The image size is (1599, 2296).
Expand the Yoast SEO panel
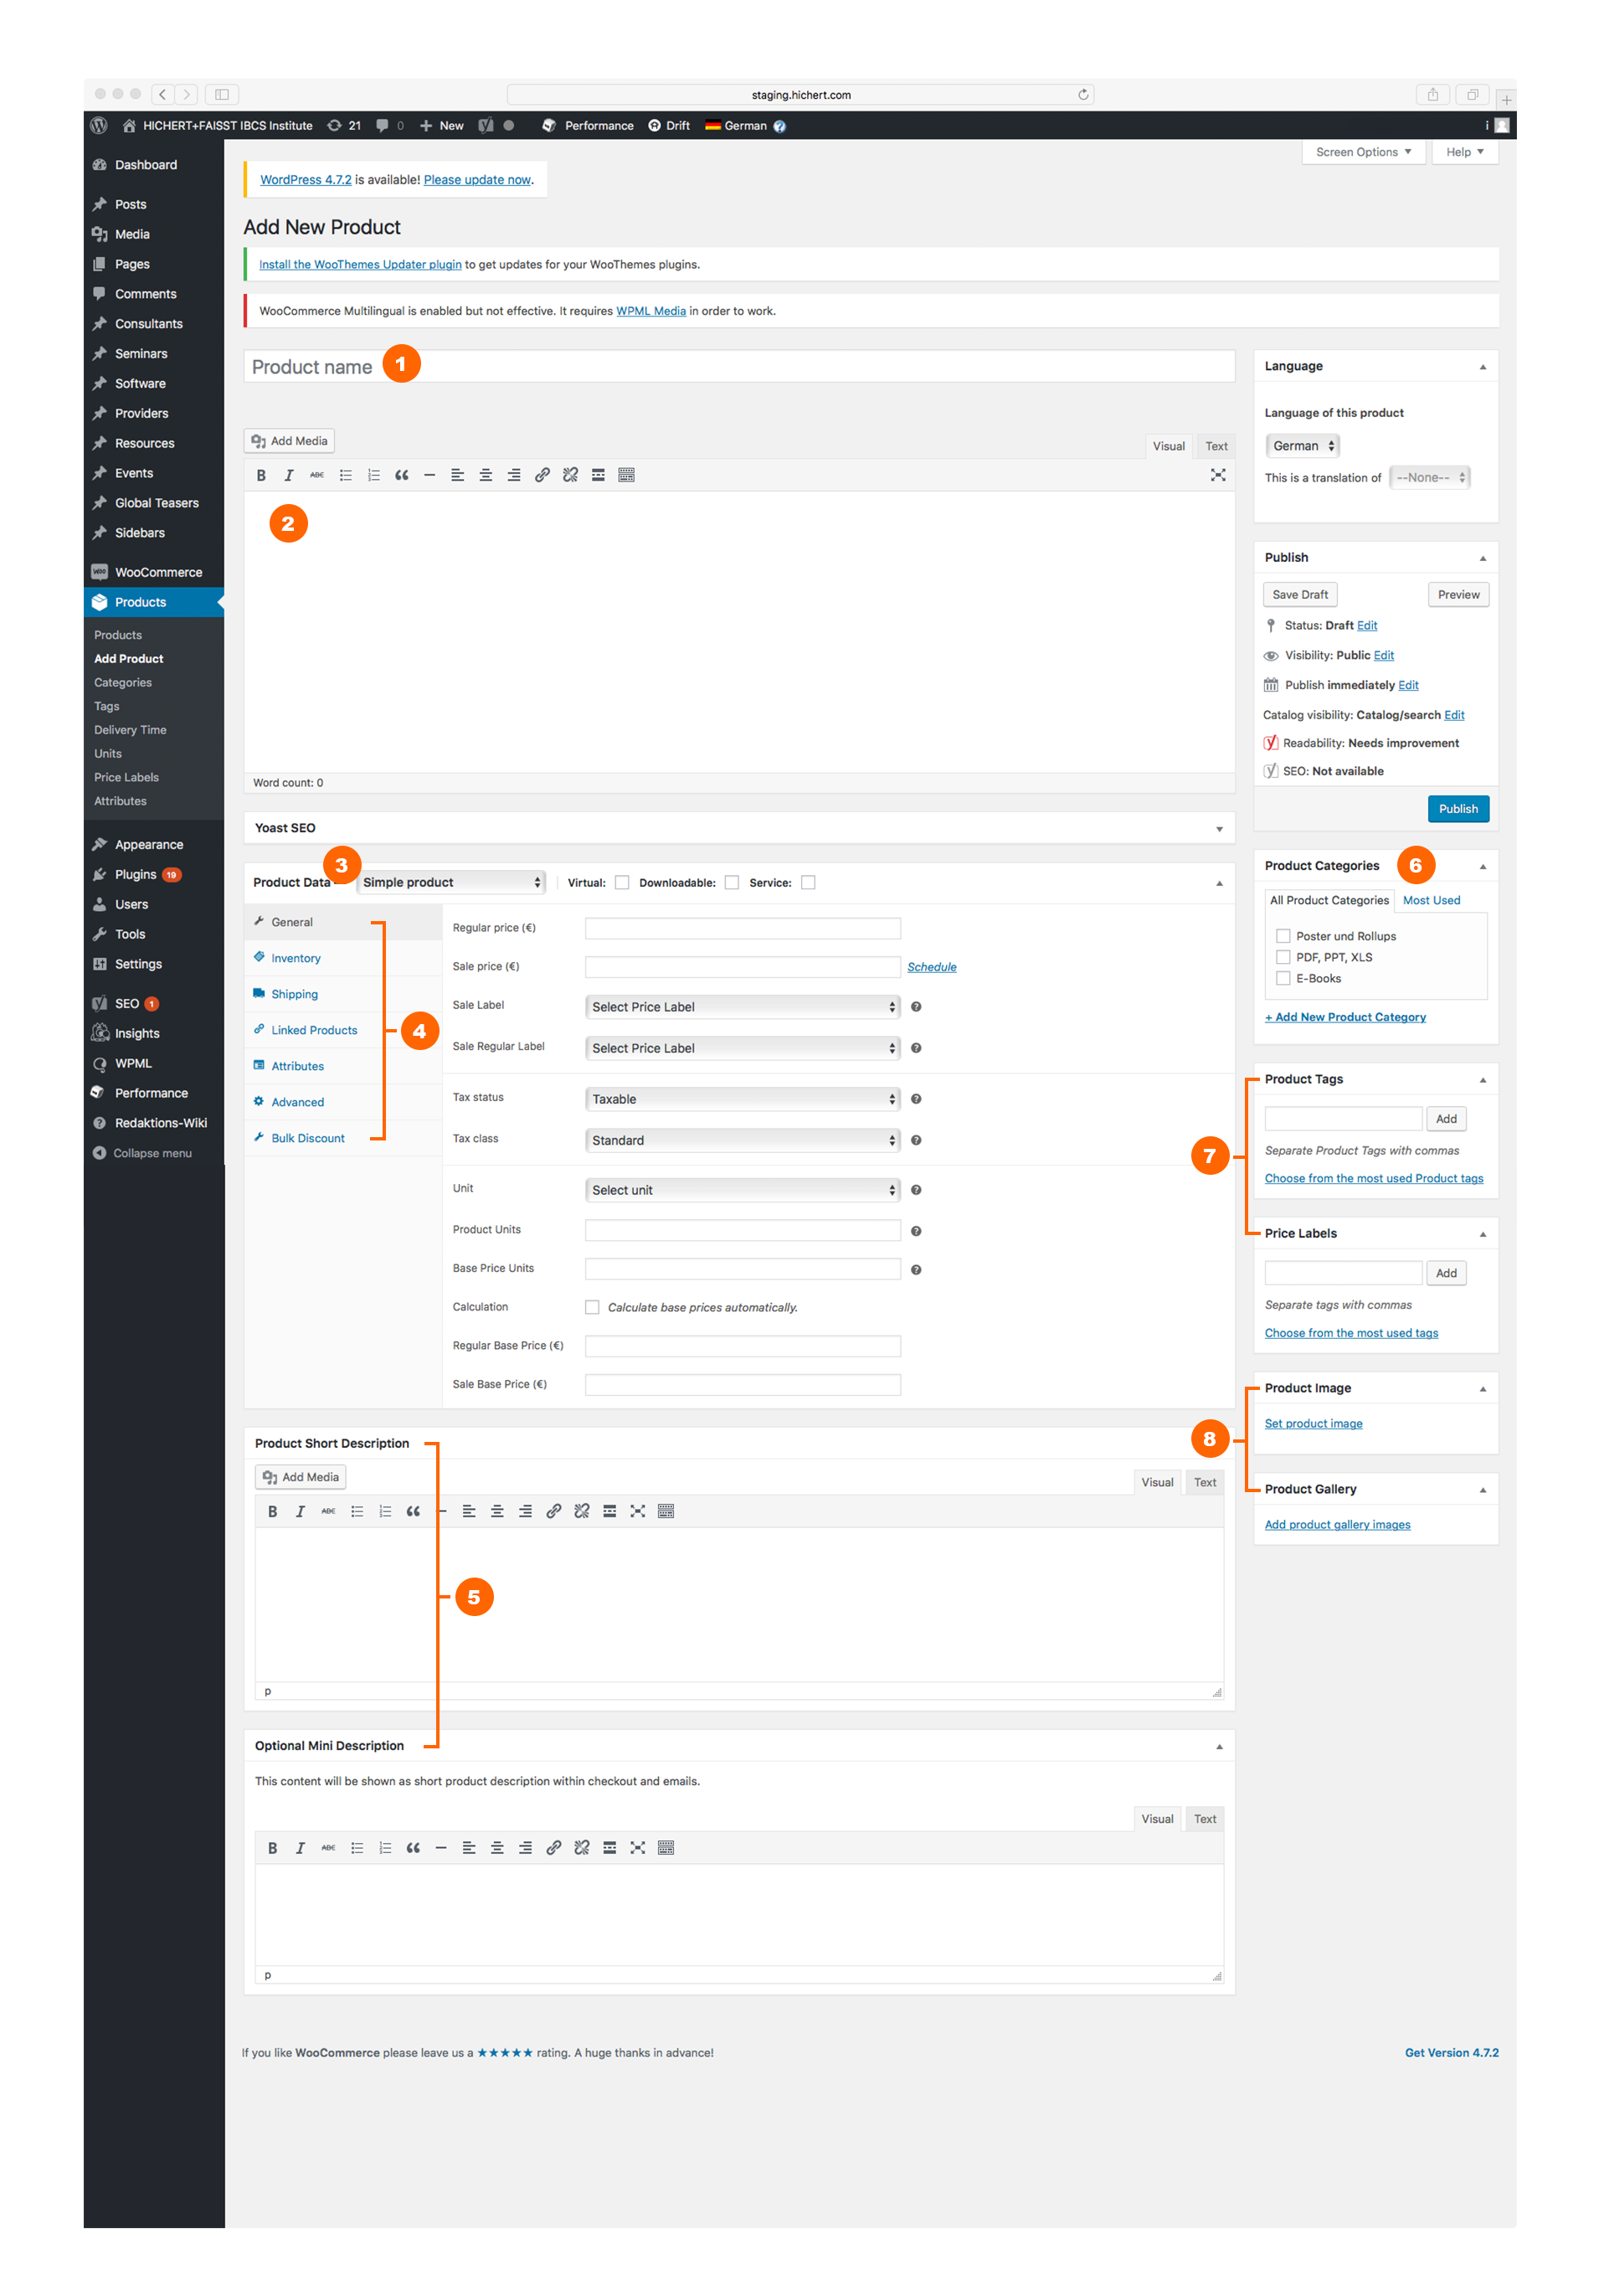1219,828
